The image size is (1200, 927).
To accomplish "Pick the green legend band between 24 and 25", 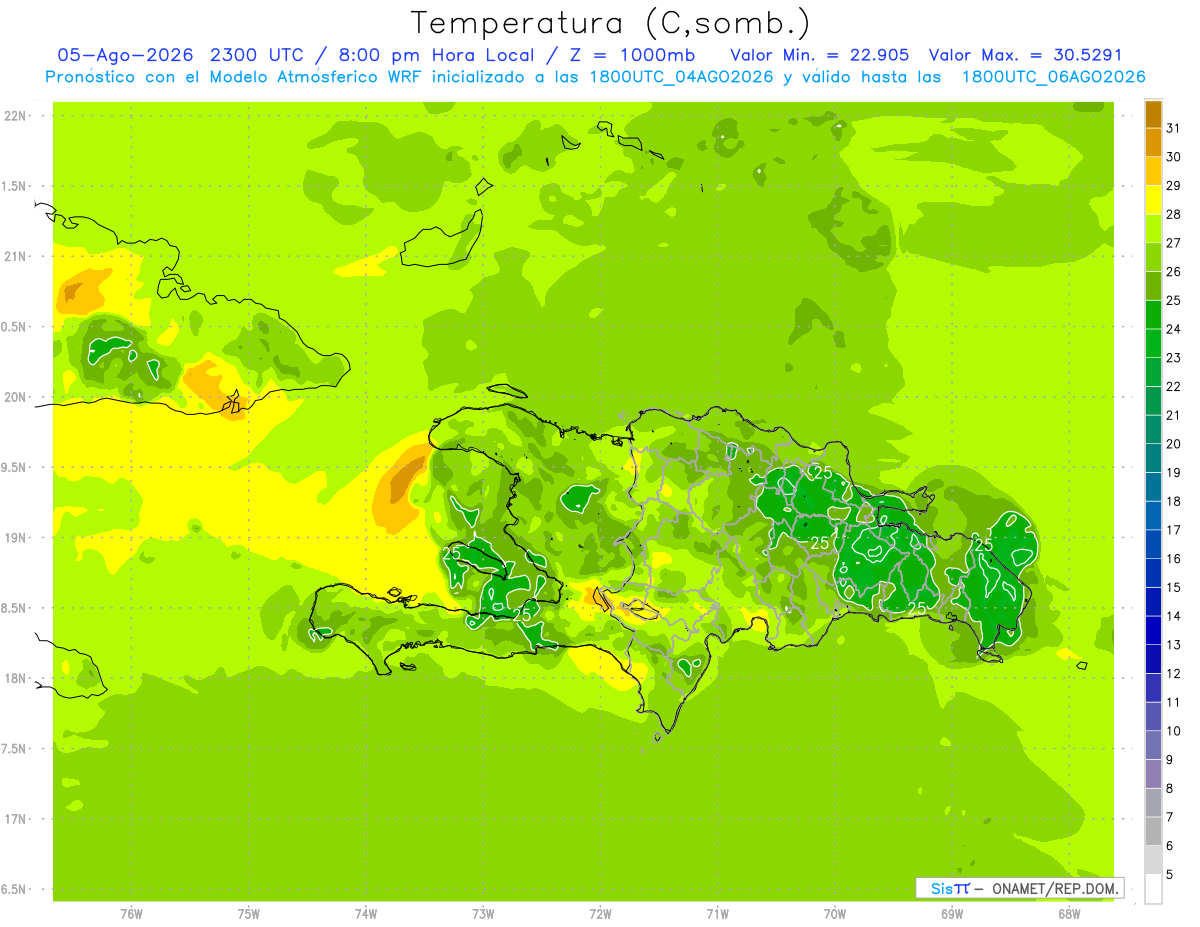I will pyautogui.click(x=1153, y=314).
